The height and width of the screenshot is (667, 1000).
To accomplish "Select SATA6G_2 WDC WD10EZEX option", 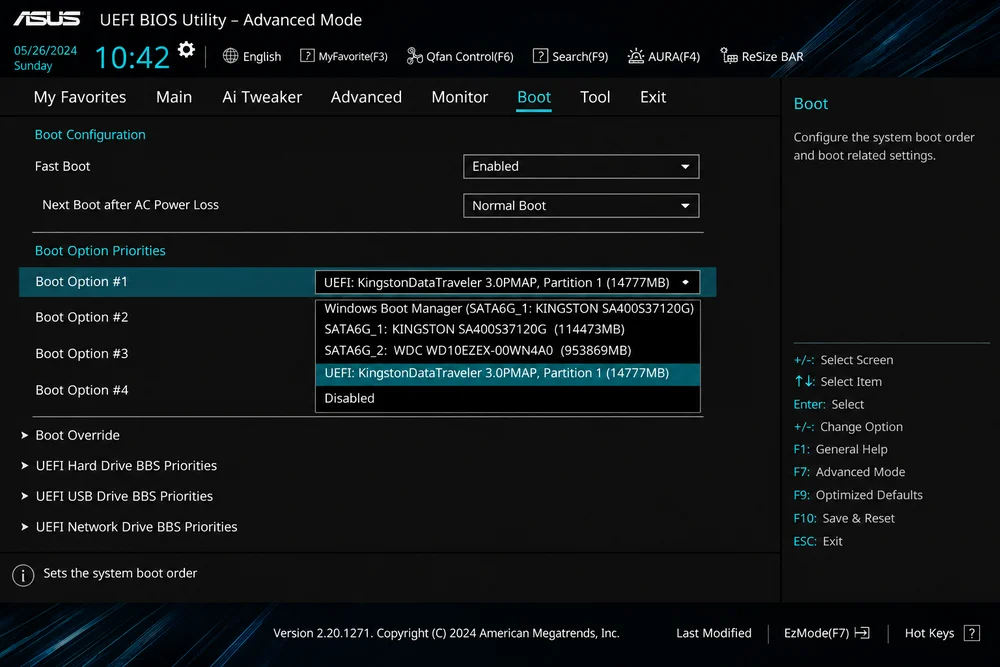I will click(508, 350).
